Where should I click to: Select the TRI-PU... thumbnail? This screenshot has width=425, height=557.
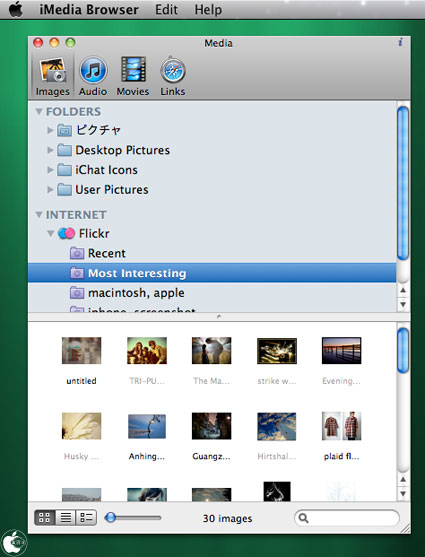[x=147, y=351]
